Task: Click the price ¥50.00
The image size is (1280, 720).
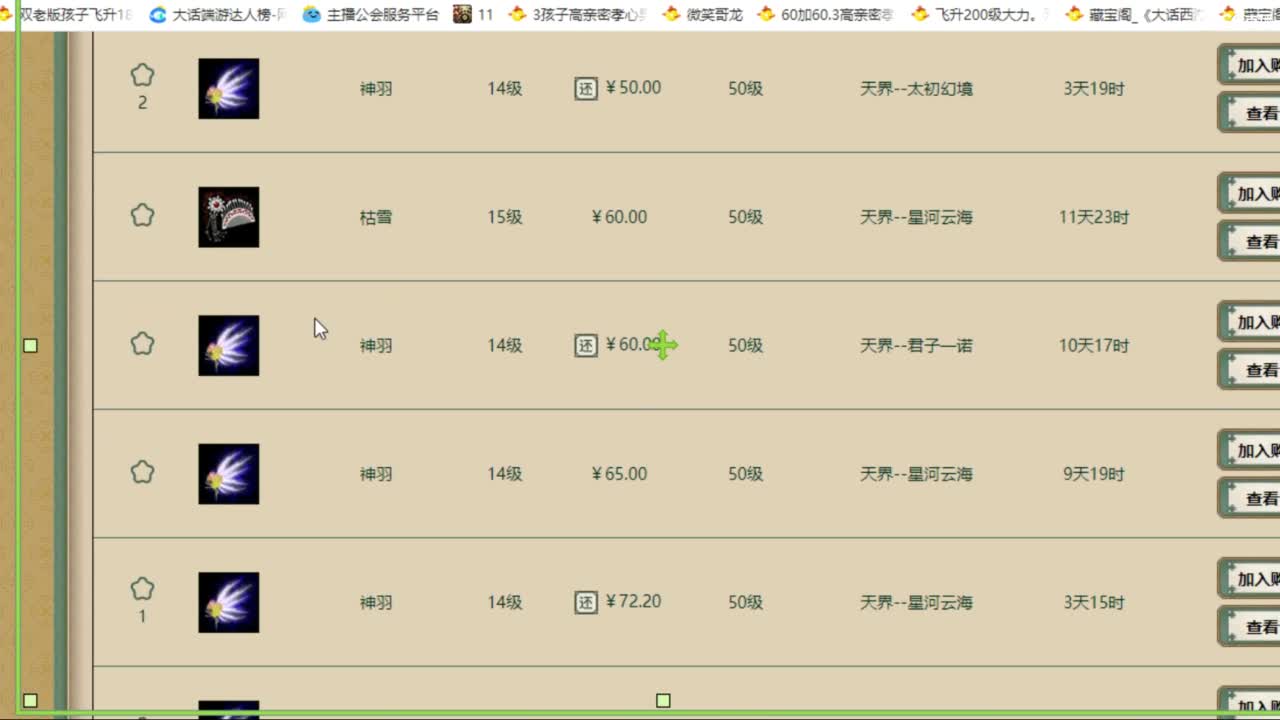Action: [633, 88]
